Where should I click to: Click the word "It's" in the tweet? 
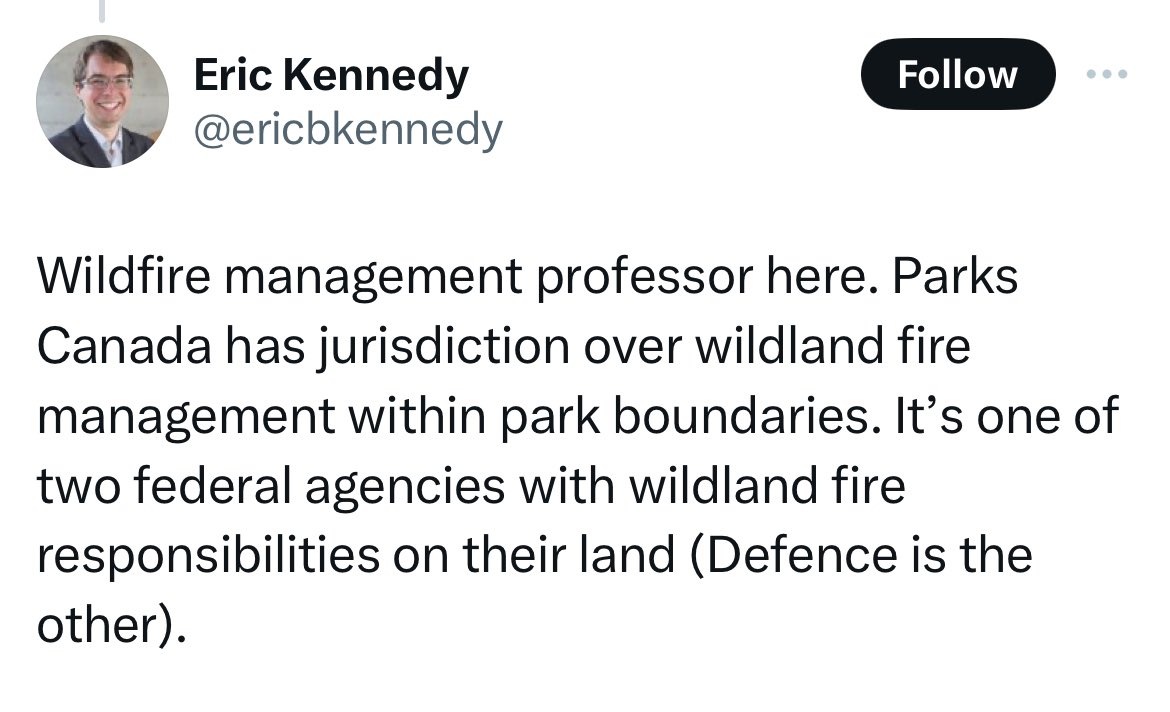[x=924, y=416]
